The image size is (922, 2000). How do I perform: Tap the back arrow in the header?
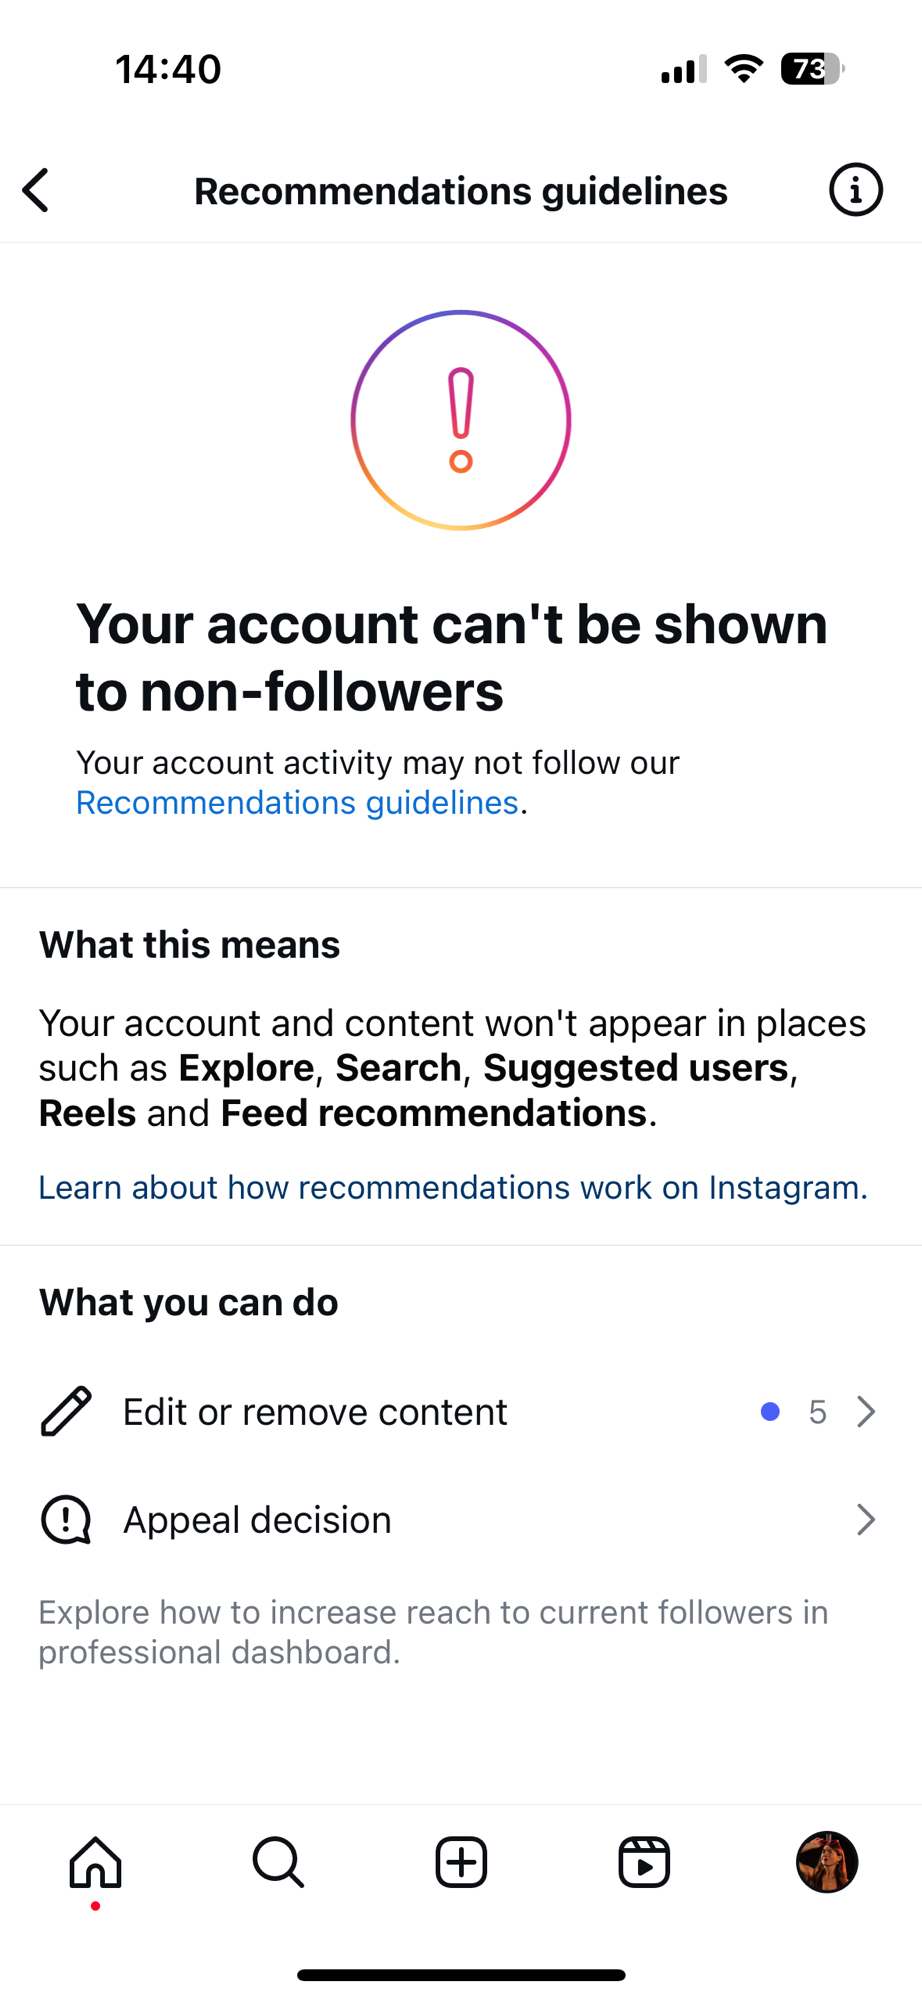[37, 190]
